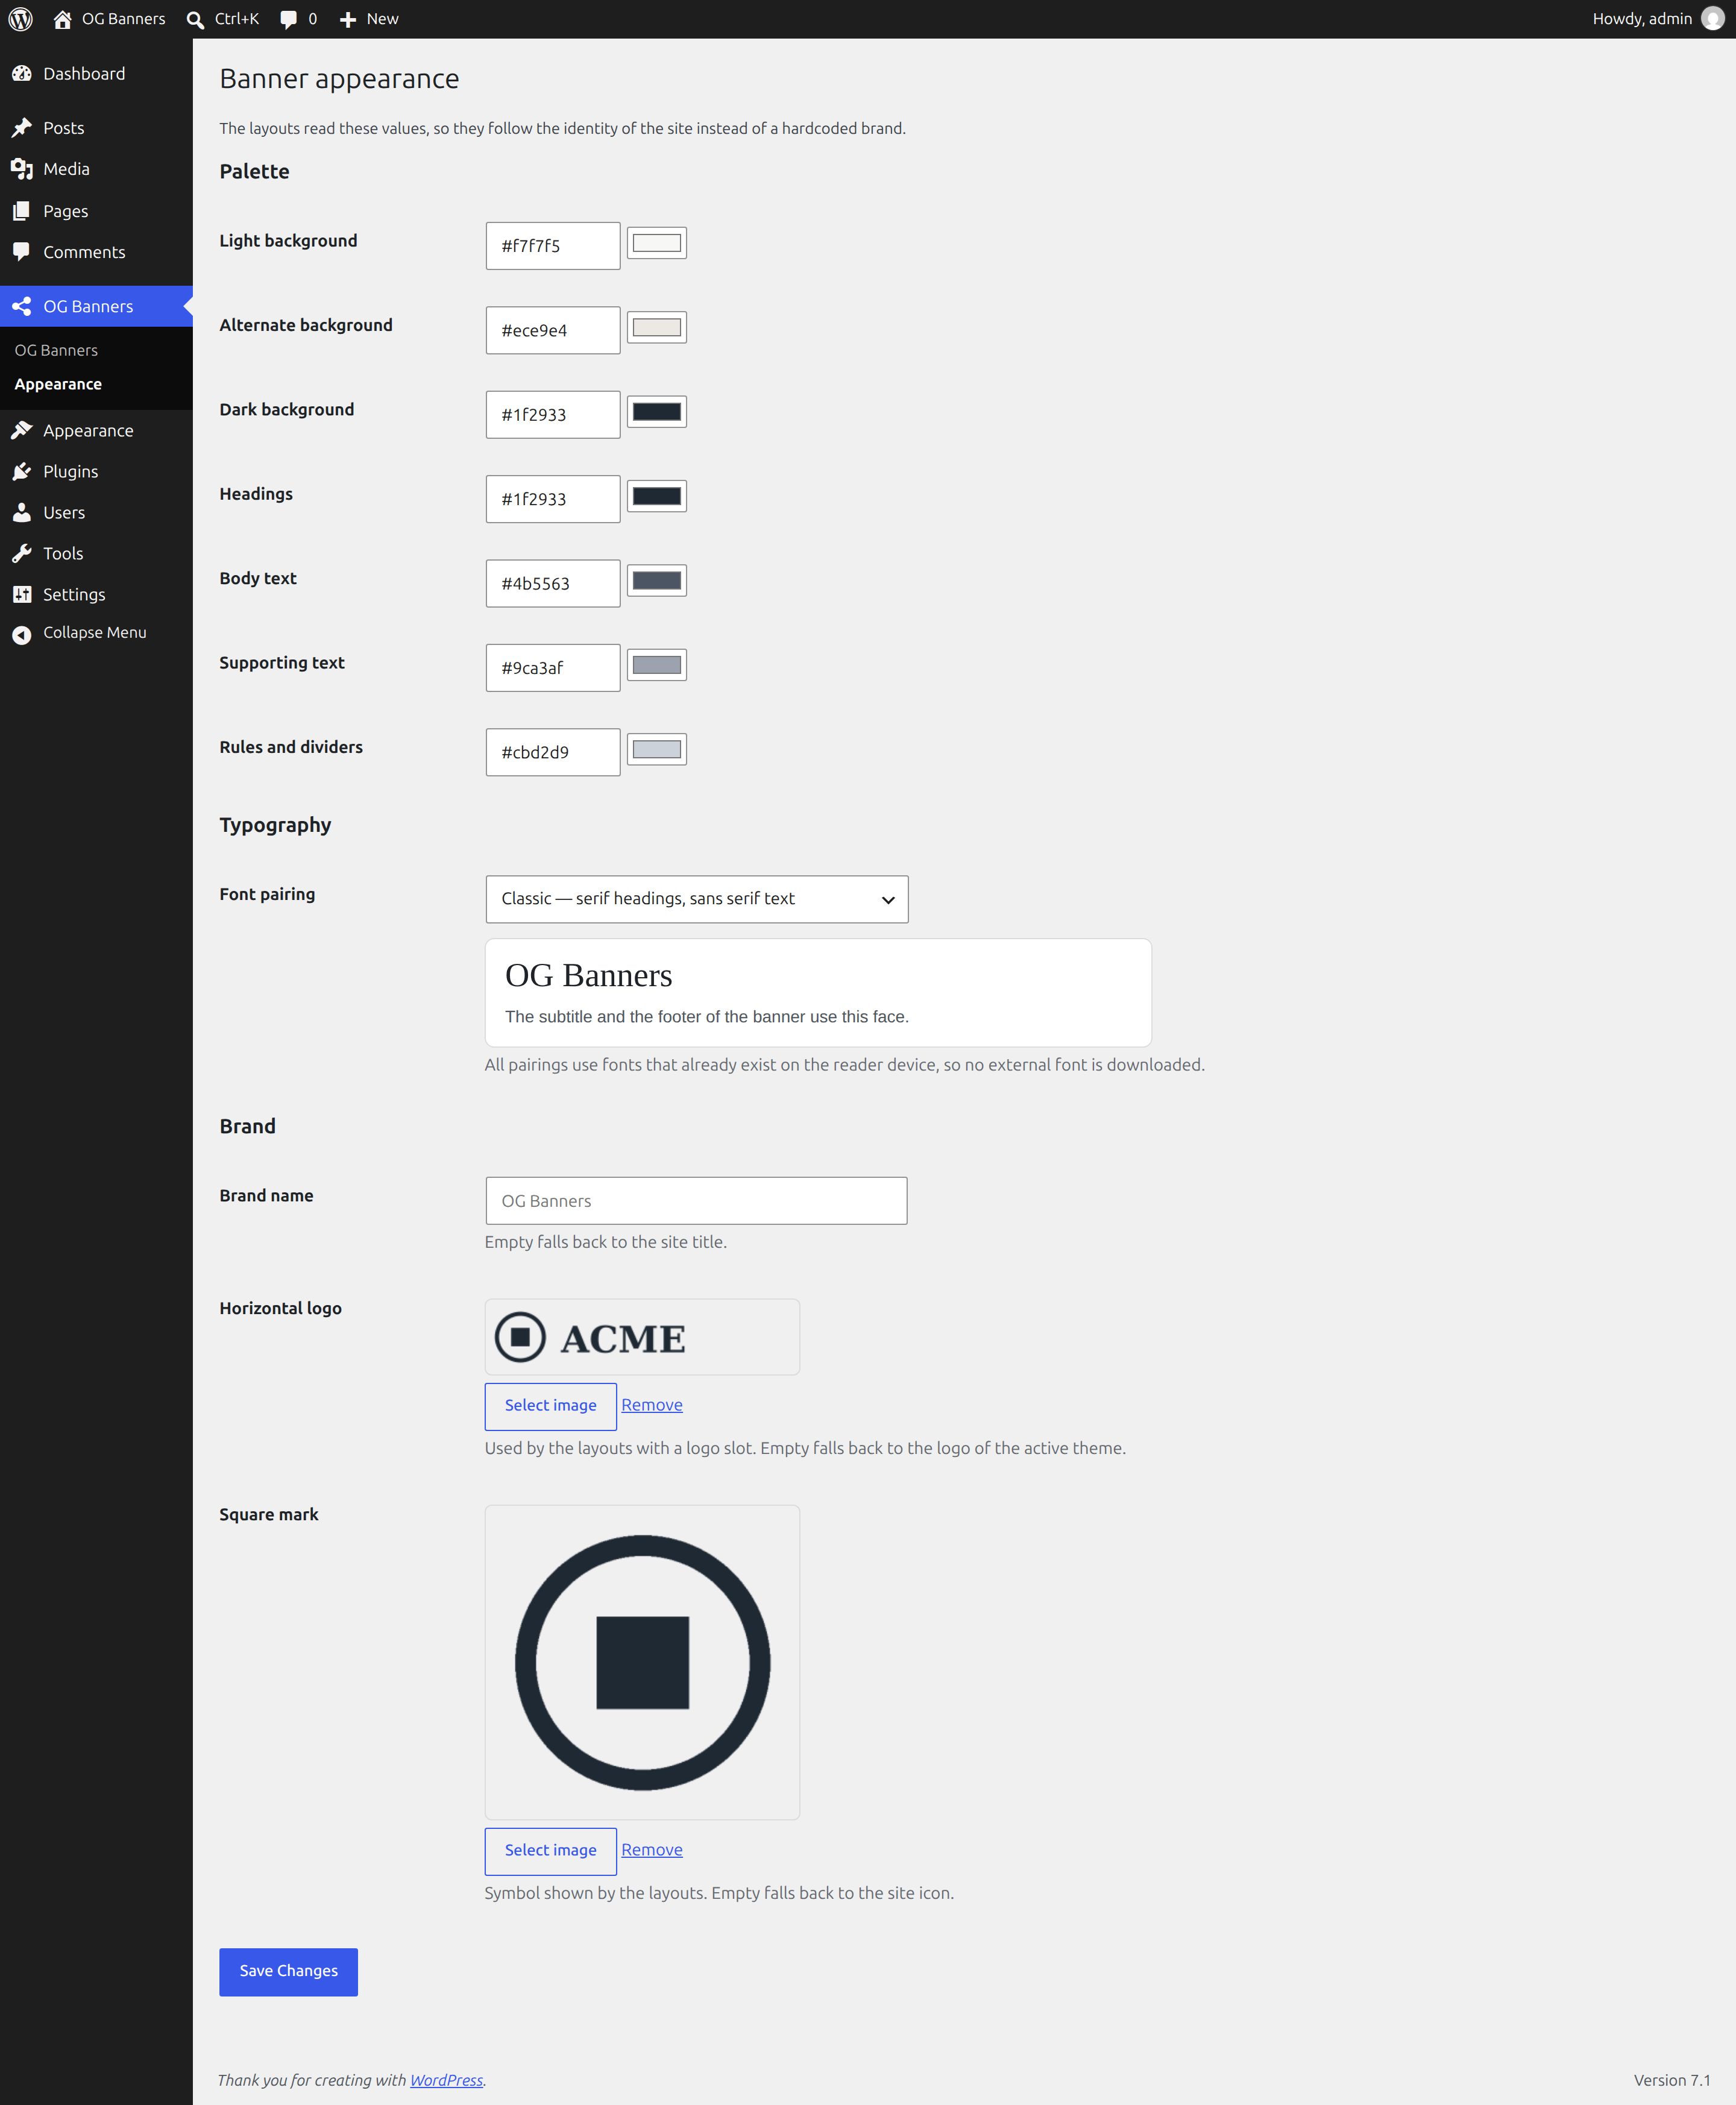Open the Media menu item
Screen dimensions: 1736x2105
pyautogui.click(x=96, y=169)
